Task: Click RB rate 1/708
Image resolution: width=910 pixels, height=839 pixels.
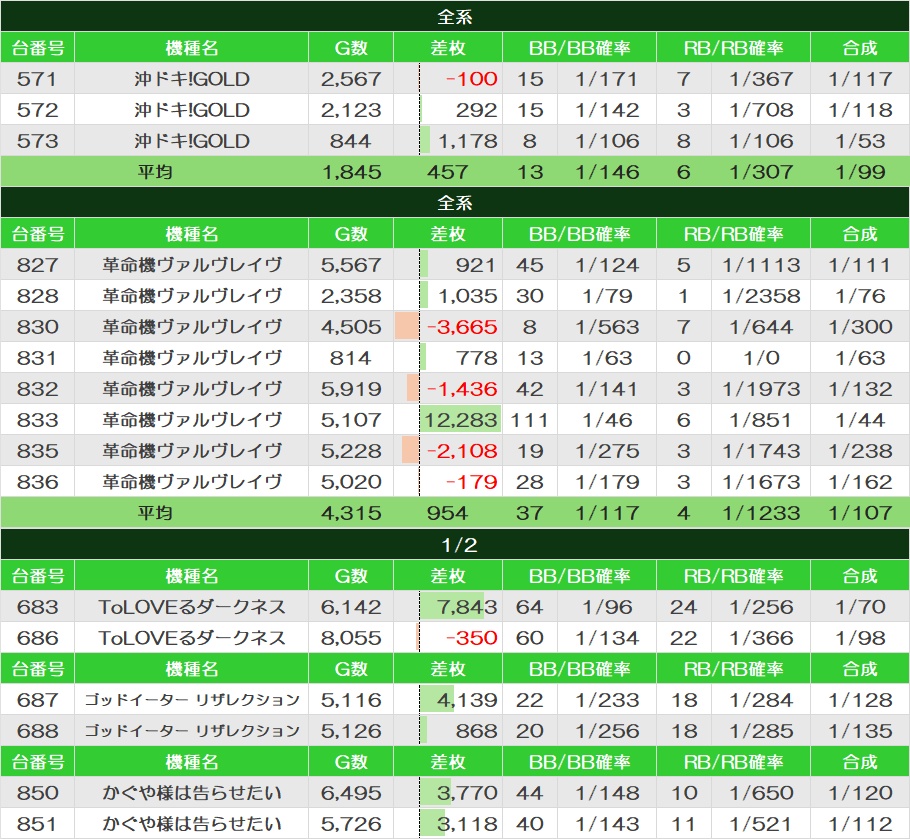Action: (761, 110)
